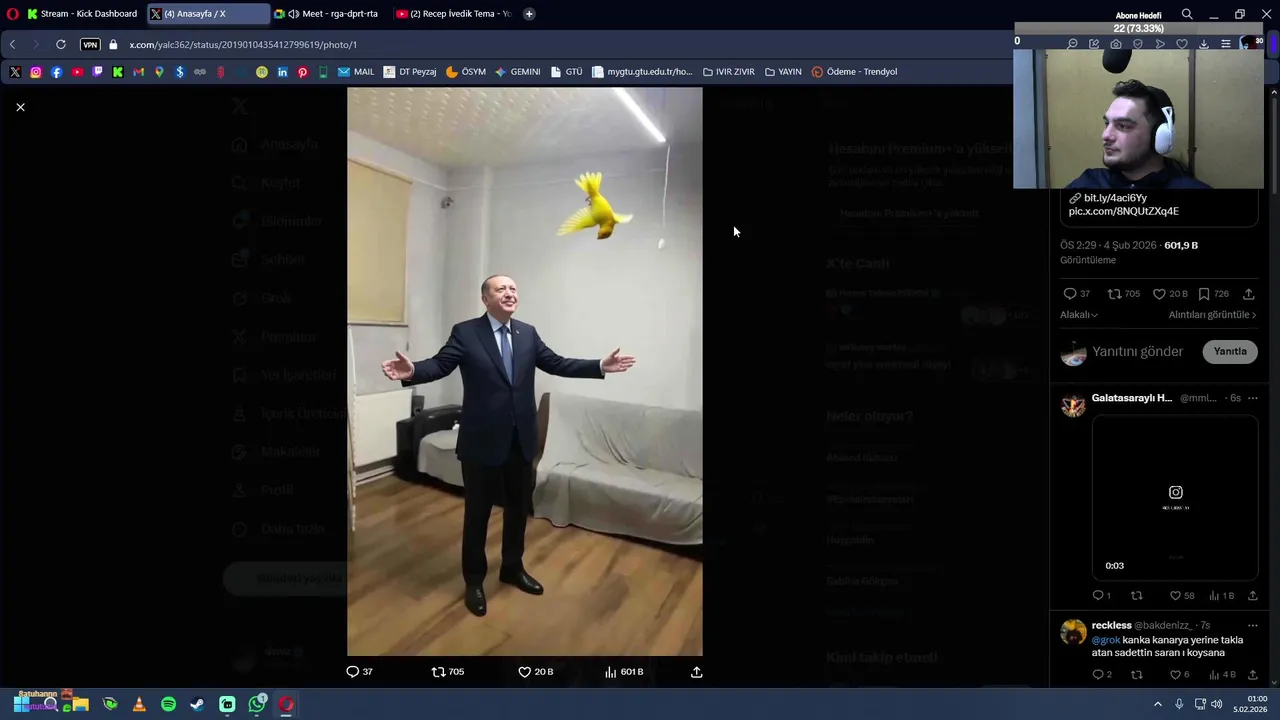This screenshot has width=1280, height=720.
Task: Show hidden system tray icons chevron
Action: (x=1158, y=704)
